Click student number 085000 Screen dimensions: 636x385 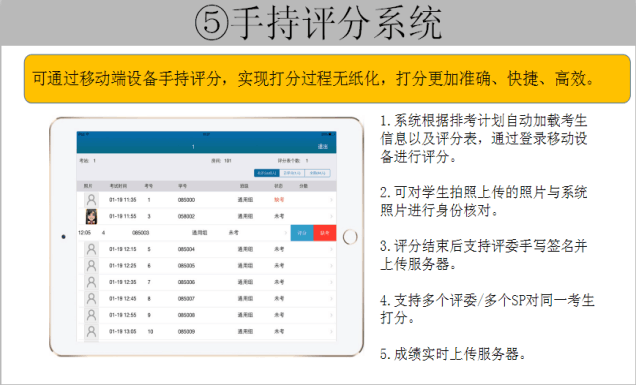click(186, 200)
